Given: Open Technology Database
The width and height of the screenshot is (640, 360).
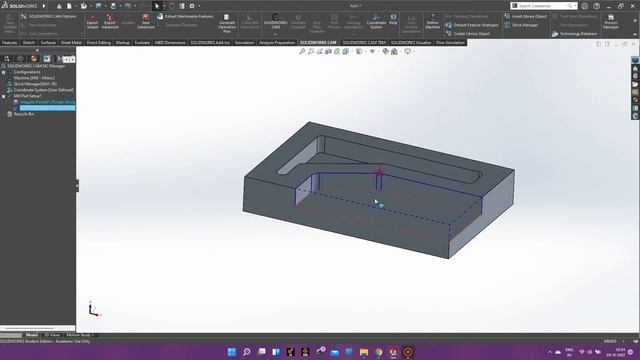Looking at the screenshot, I should point(574,34).
